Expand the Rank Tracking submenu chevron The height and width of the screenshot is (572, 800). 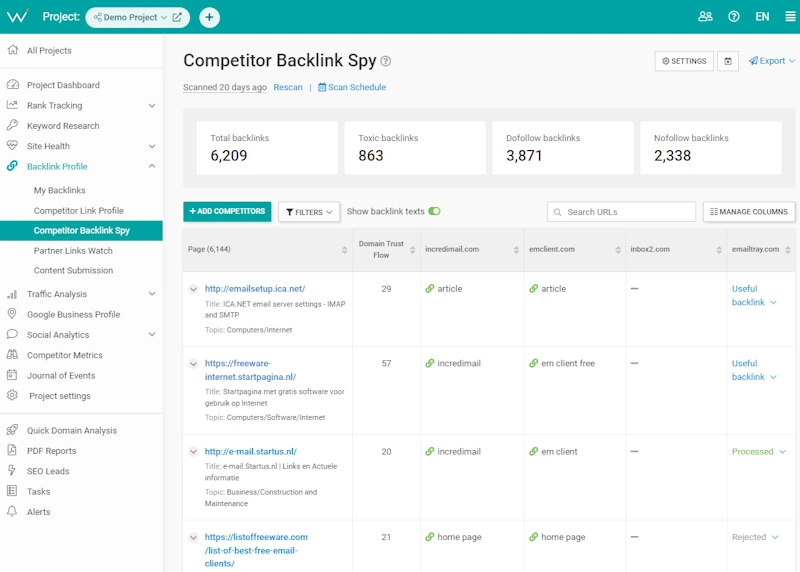tap(152, 106)
